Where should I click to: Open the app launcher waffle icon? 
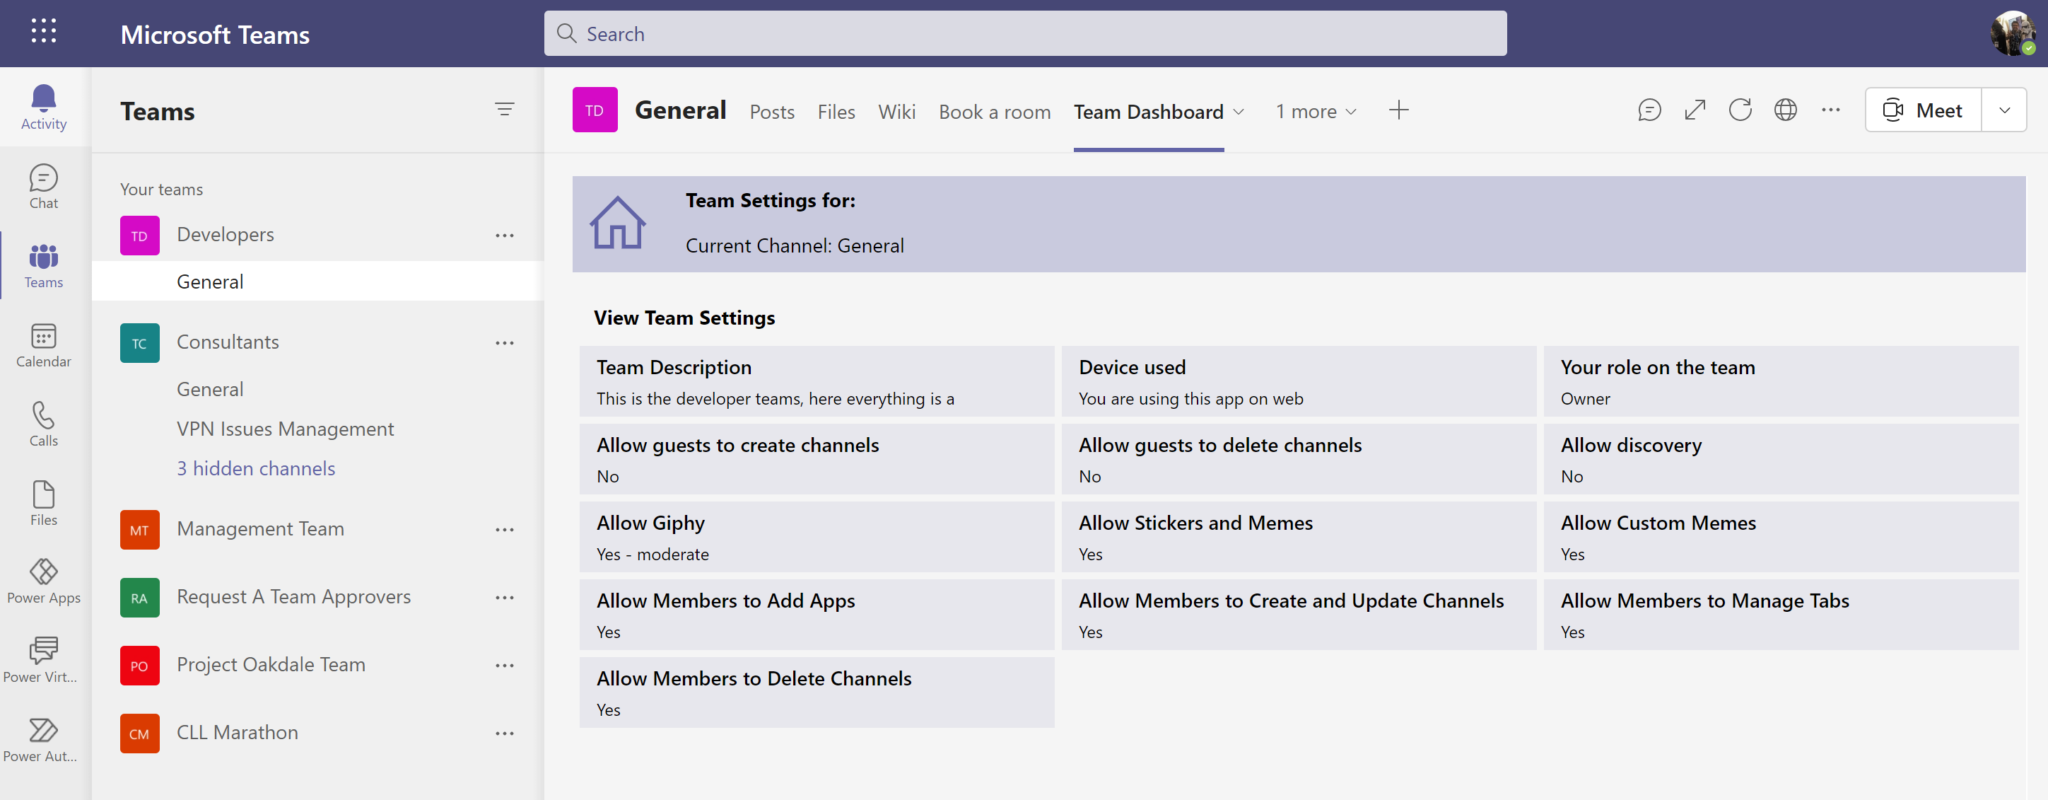[x=43, y=31]
